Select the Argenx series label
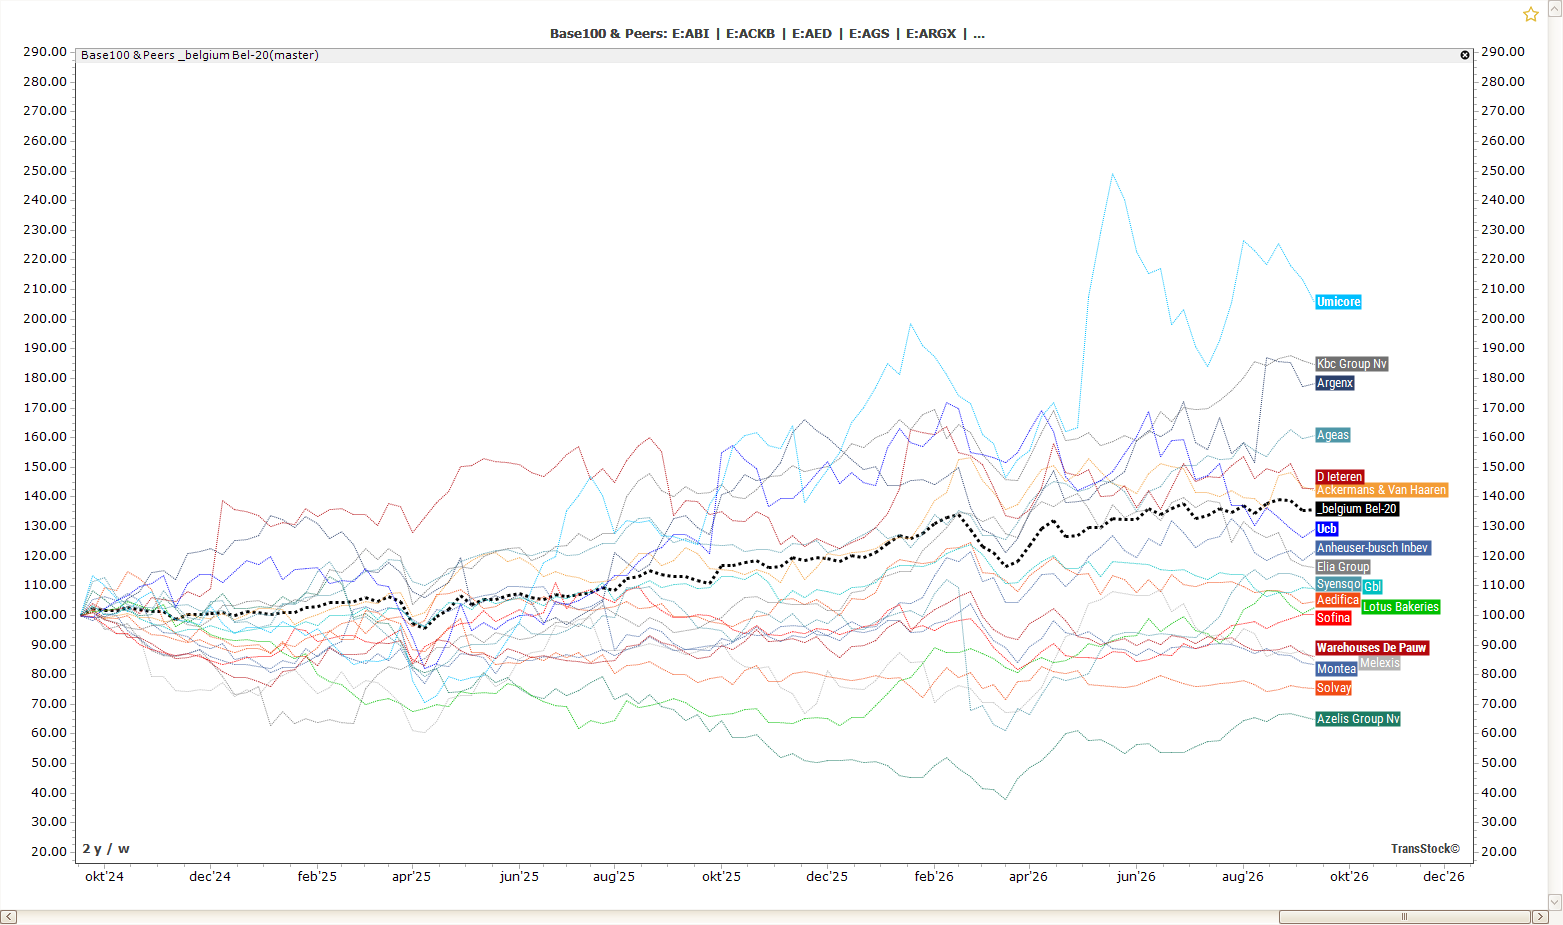The width and height of the screenshot is (1563, 925). click(1335, 383)
